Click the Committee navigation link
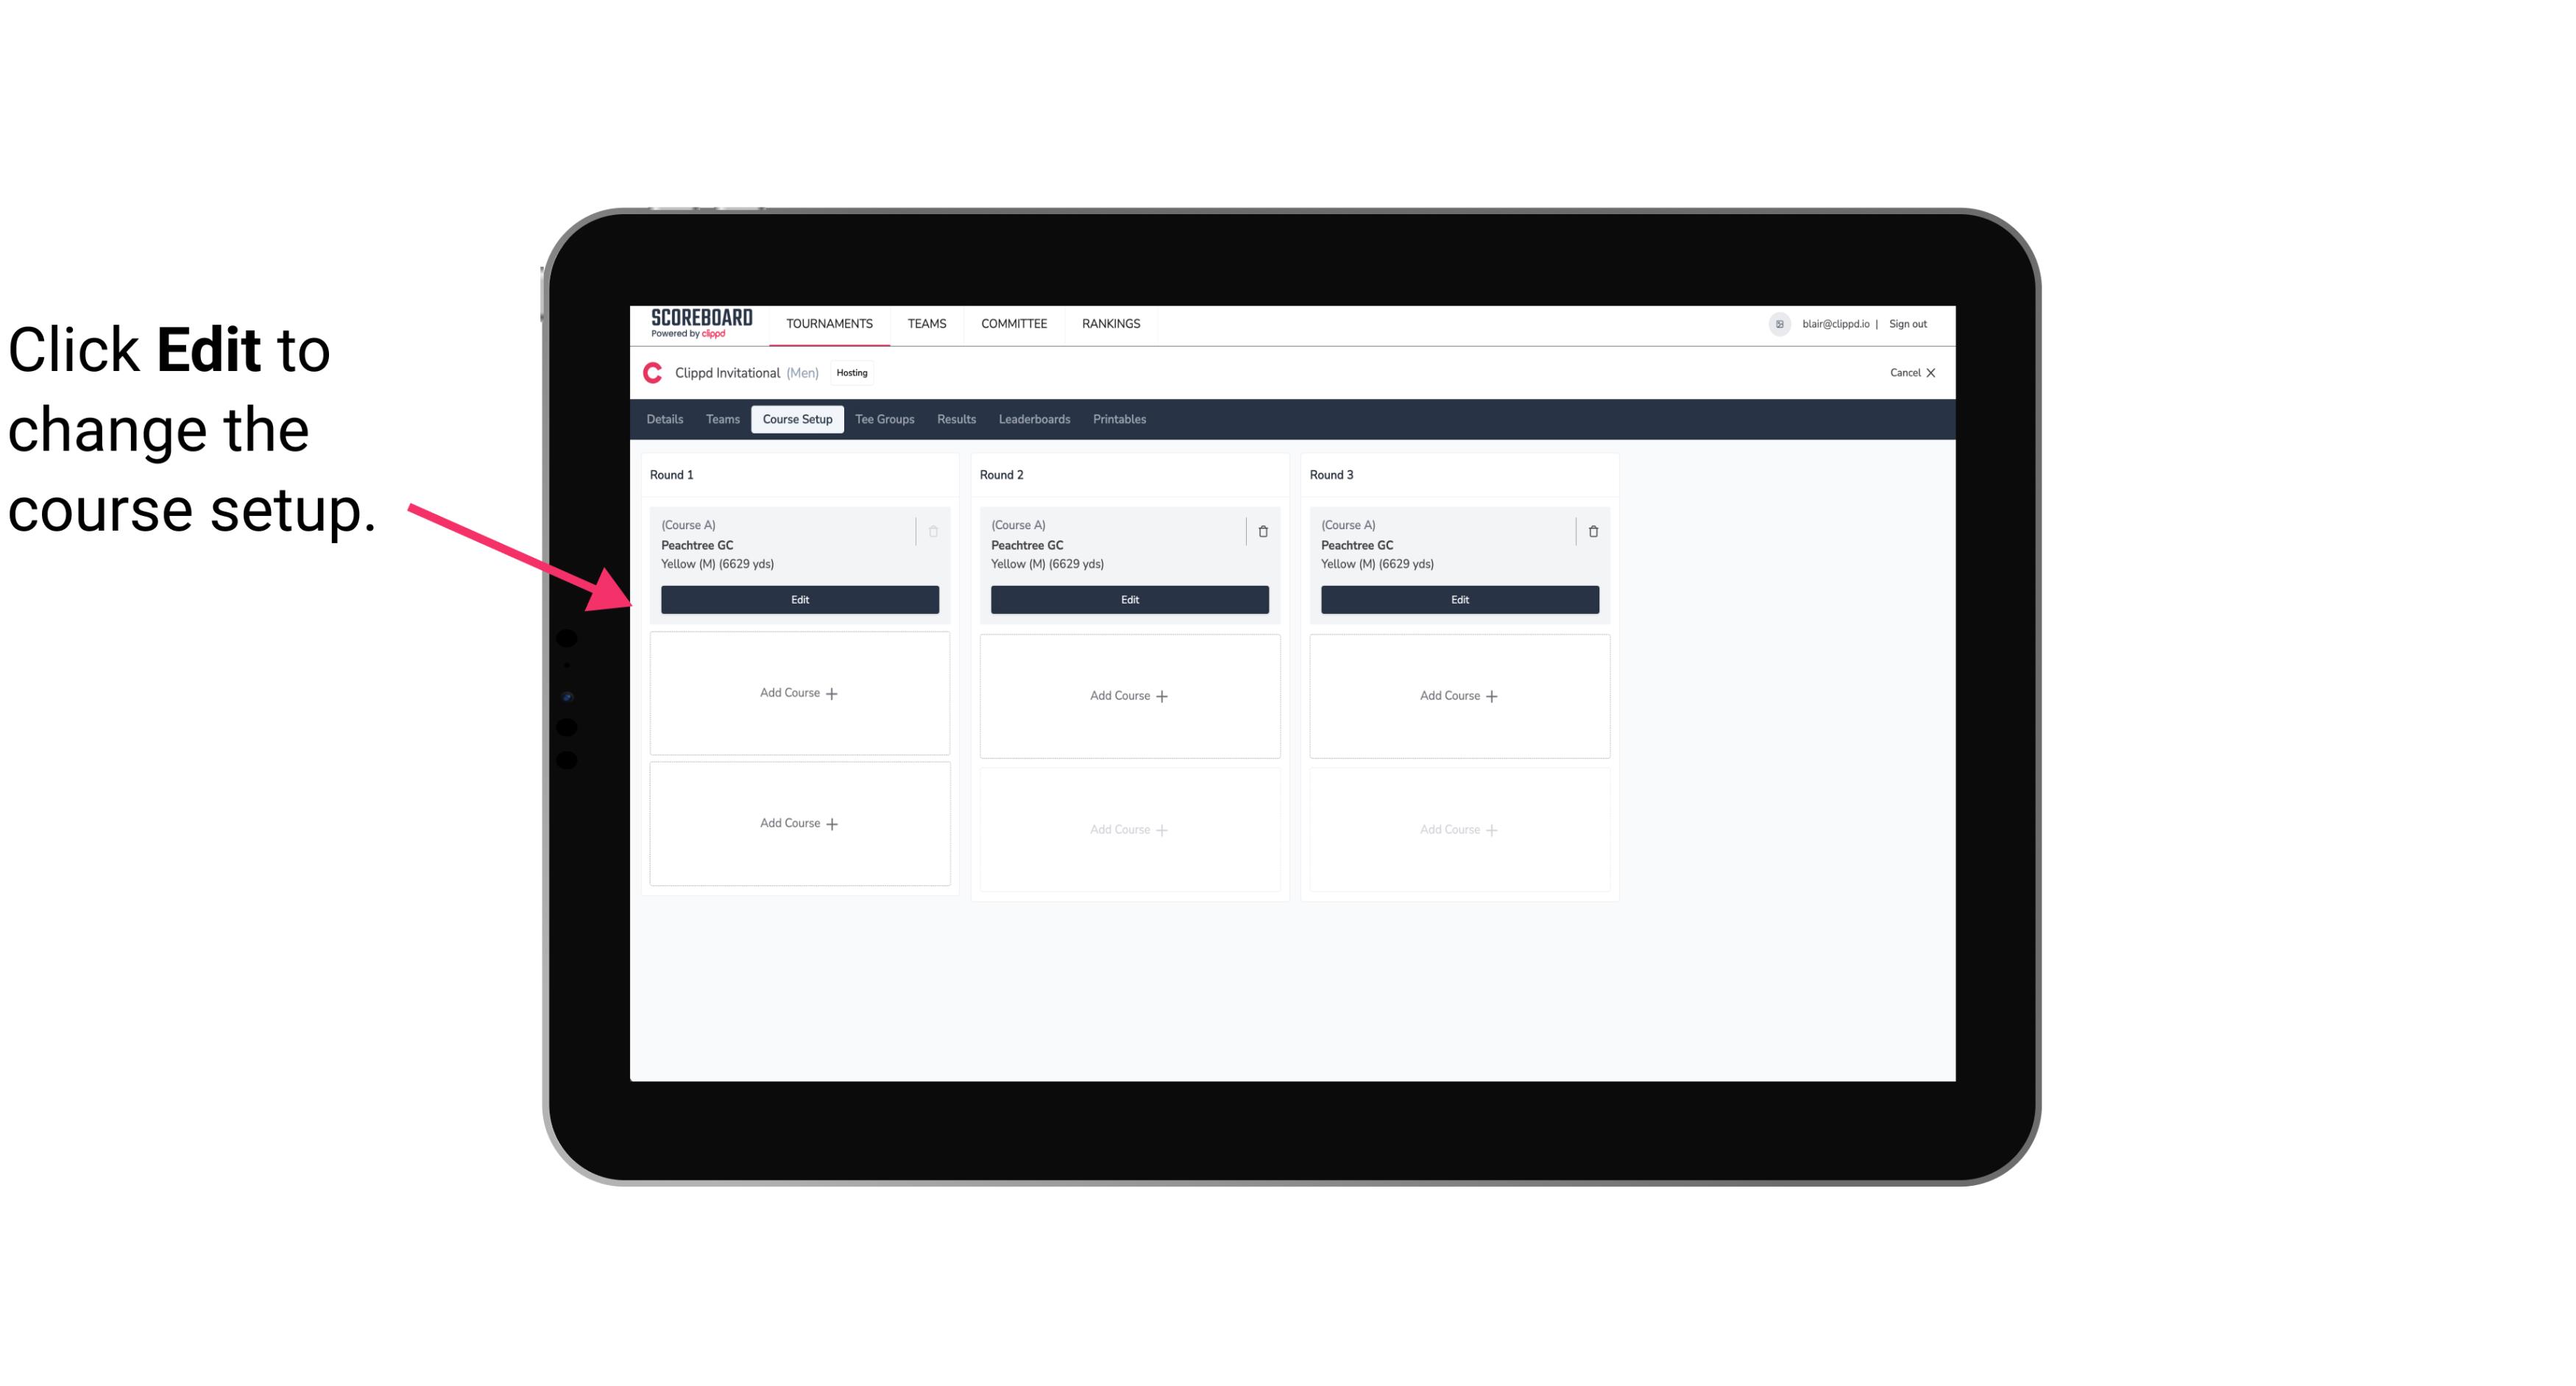The width and height of the screenshot is (2576, 1386). tap(1012, 322)
